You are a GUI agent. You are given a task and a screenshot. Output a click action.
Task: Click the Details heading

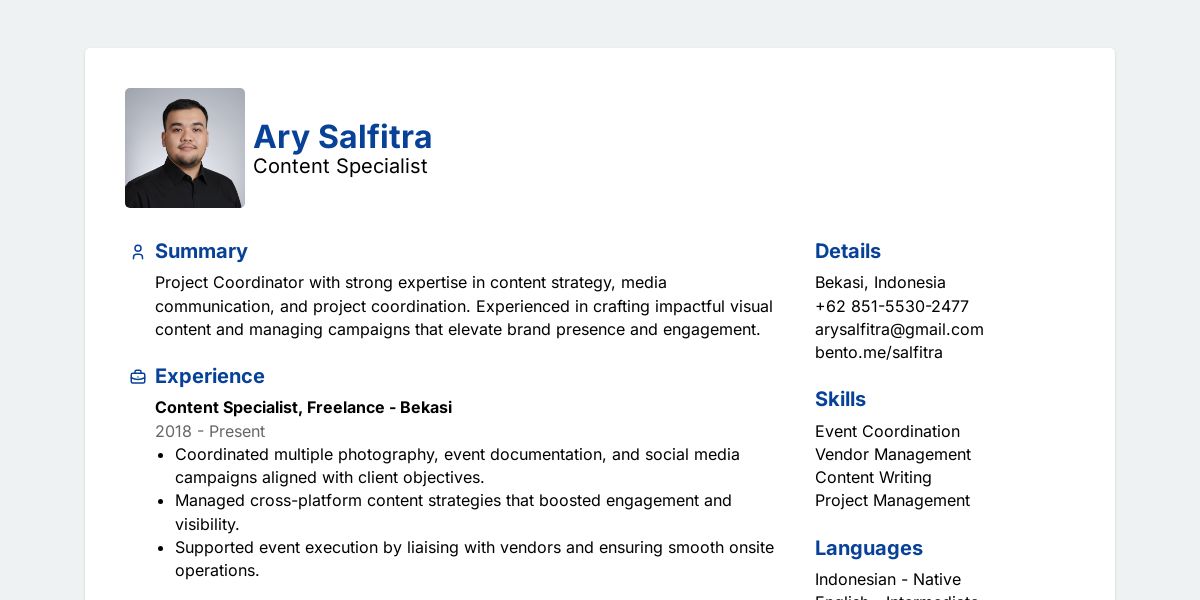848,251
